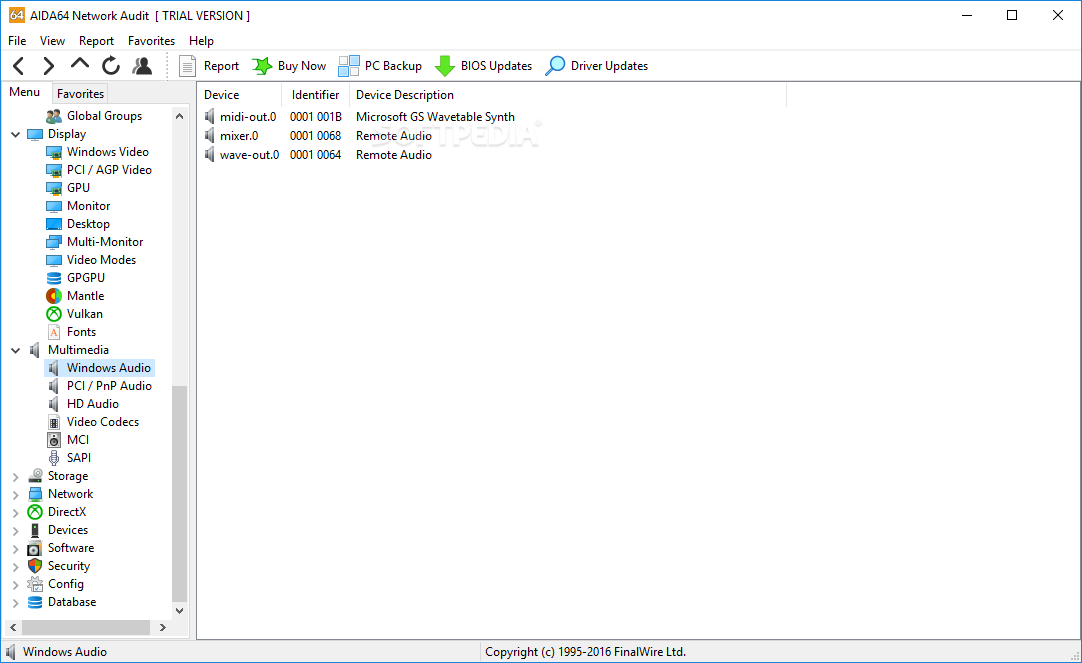
Task: Select the Desktop tree icon
Action: tap(54, 224)
